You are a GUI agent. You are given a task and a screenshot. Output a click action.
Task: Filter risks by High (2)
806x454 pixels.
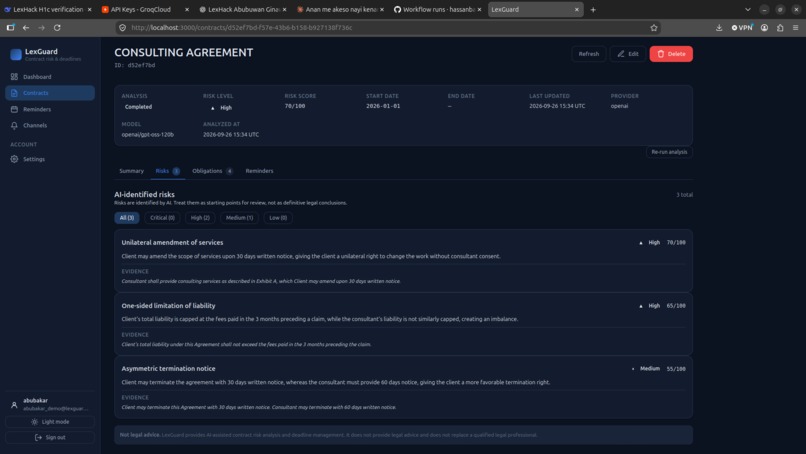[200, 218]
